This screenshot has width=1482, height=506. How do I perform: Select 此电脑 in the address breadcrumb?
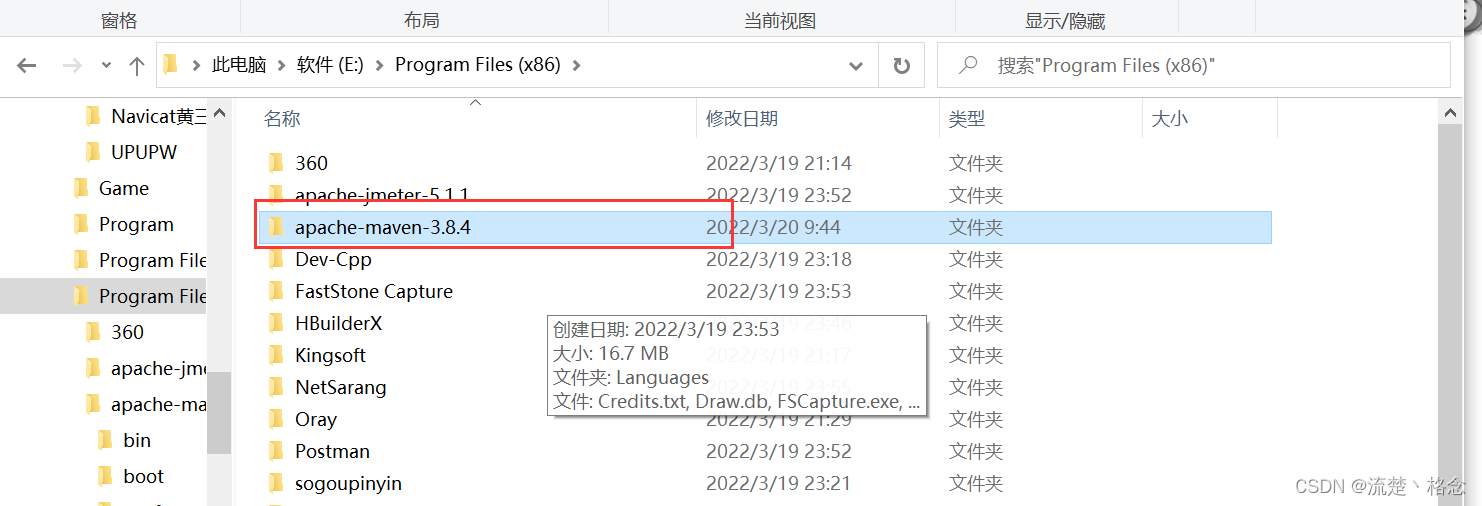tap(239, 65)
